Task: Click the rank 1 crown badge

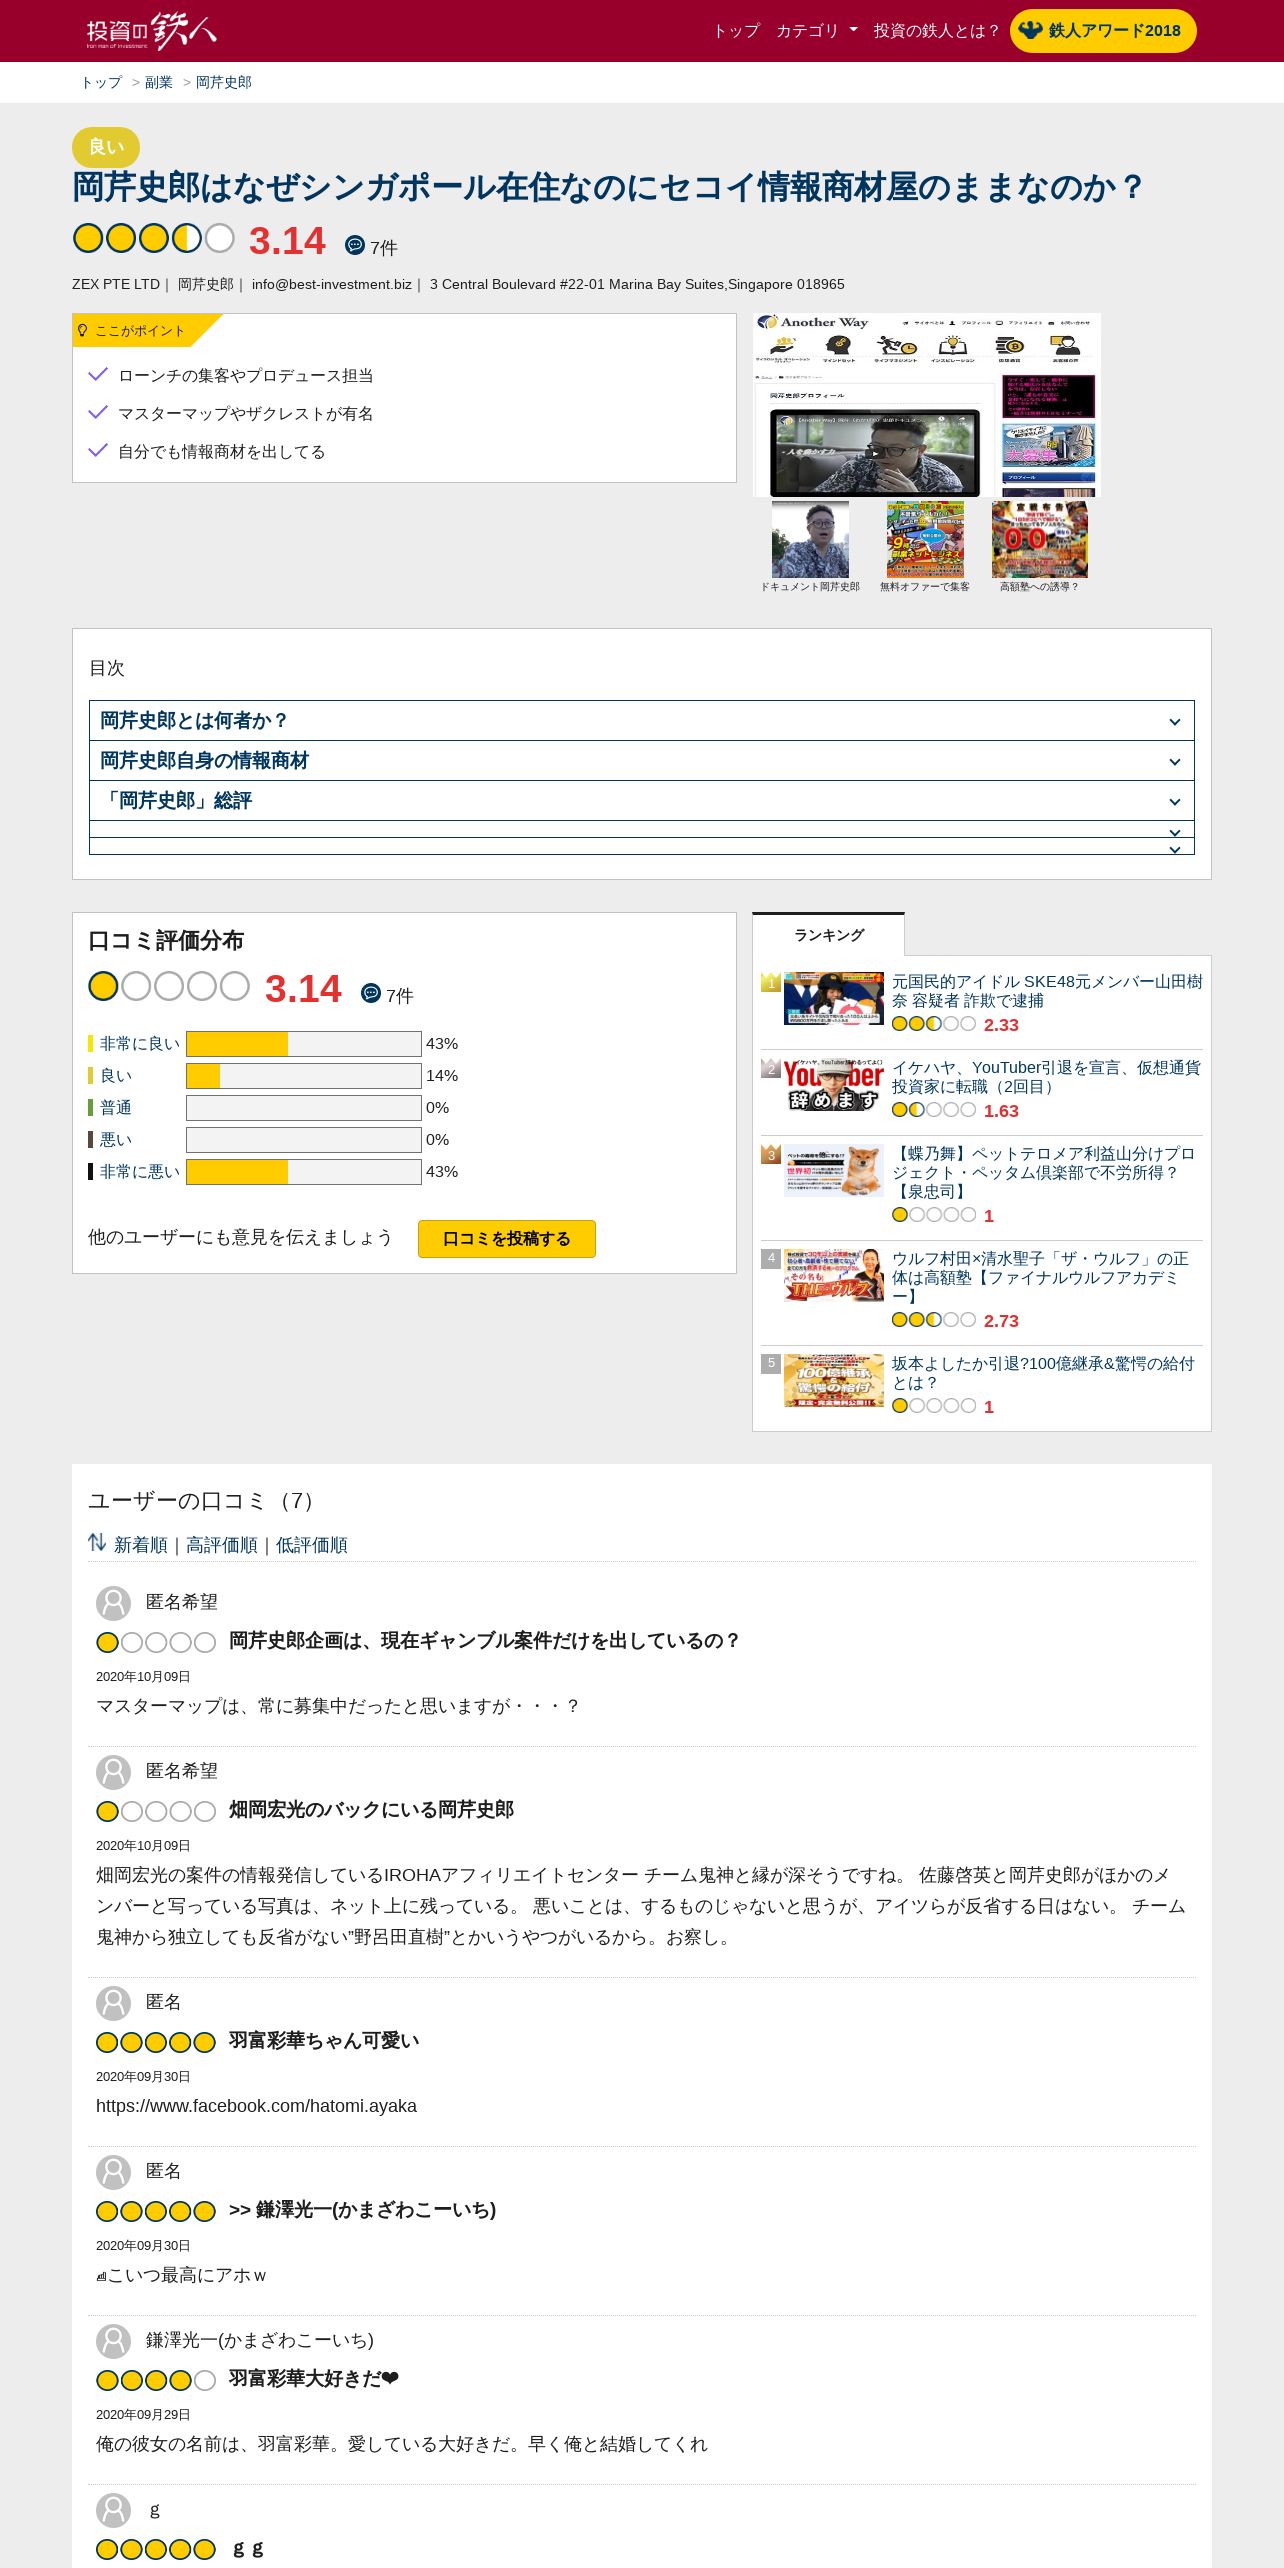Action: coord(770,982)
